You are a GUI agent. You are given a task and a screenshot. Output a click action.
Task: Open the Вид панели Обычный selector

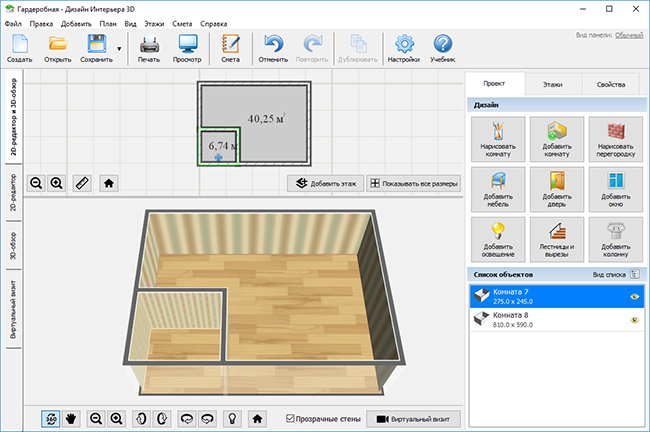click(628, 35)
